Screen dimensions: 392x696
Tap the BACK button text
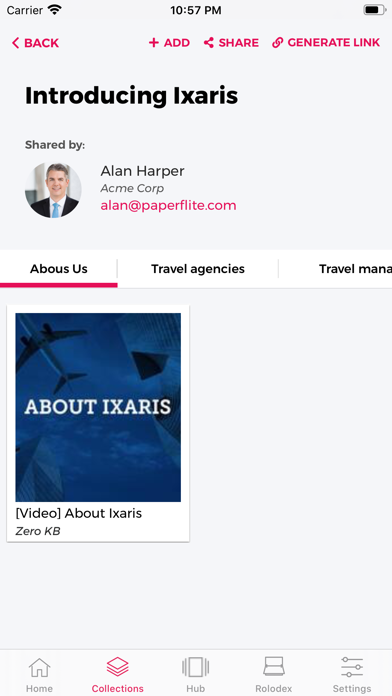click(x=41, y=43)
